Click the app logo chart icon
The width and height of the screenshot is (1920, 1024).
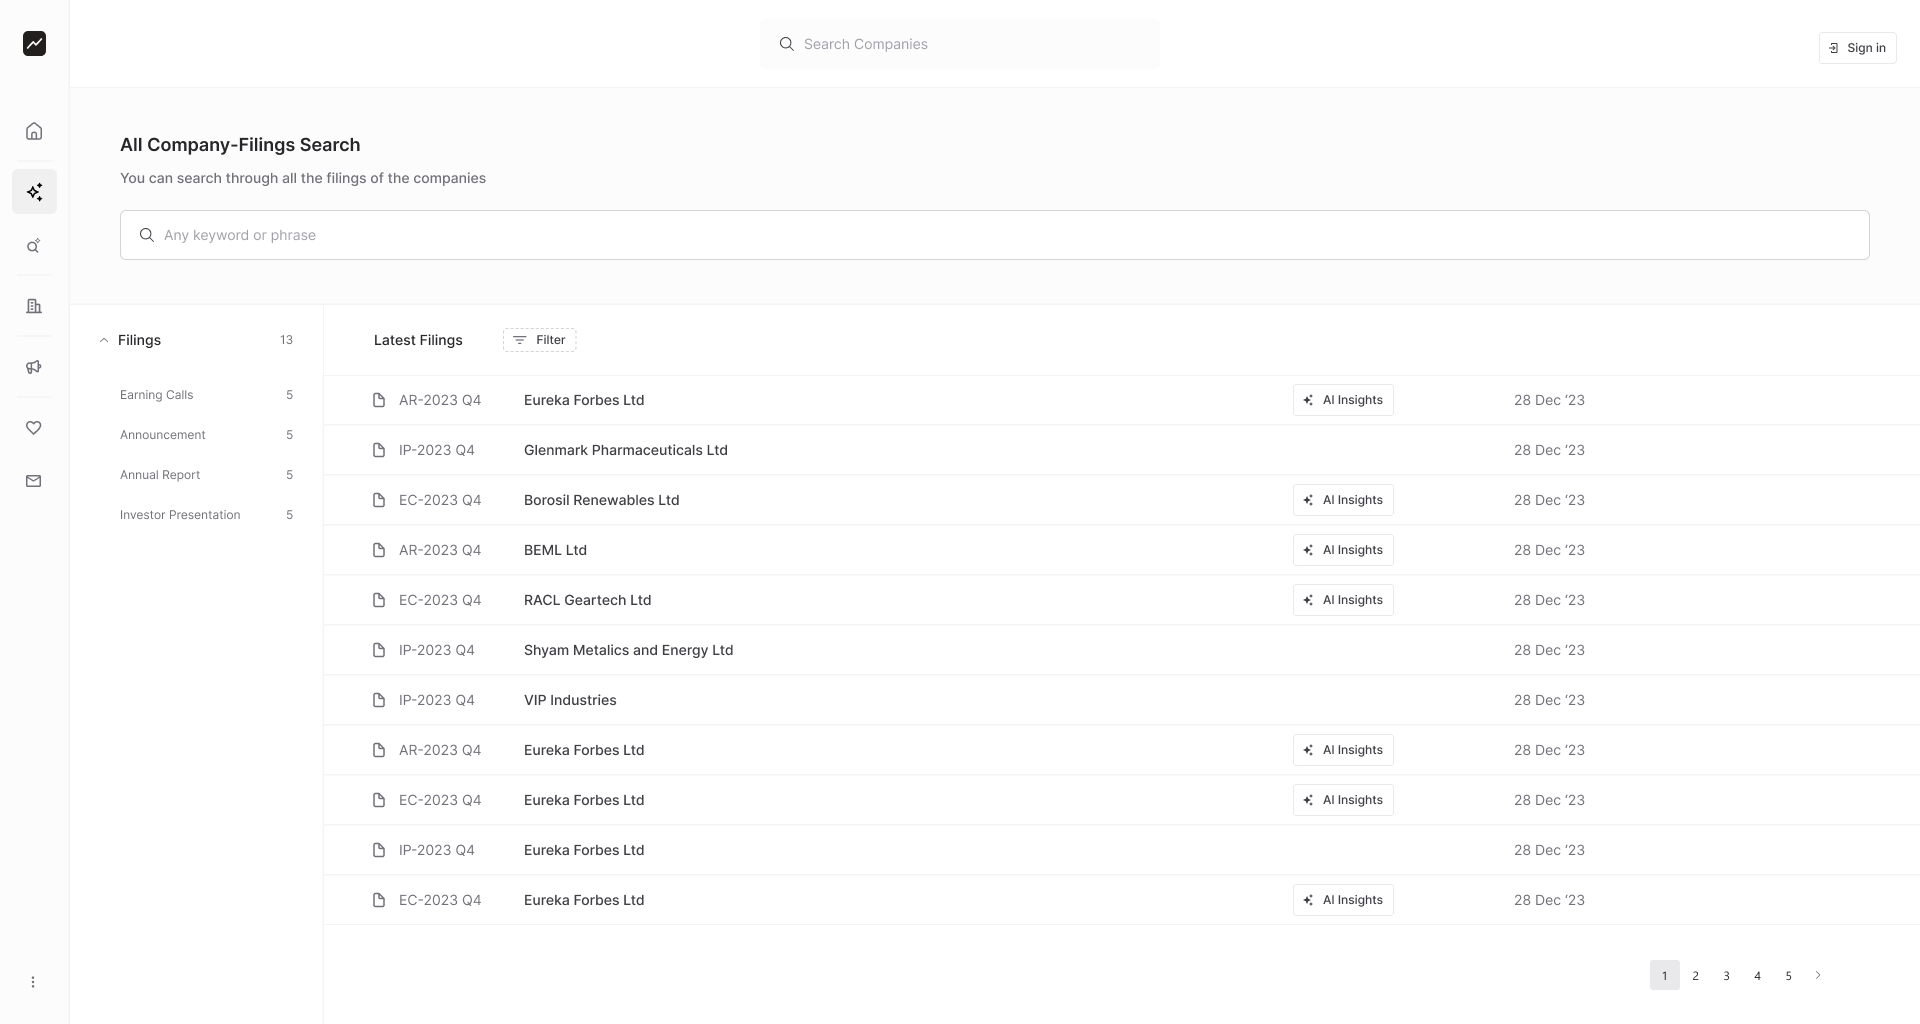coord(34,44)
